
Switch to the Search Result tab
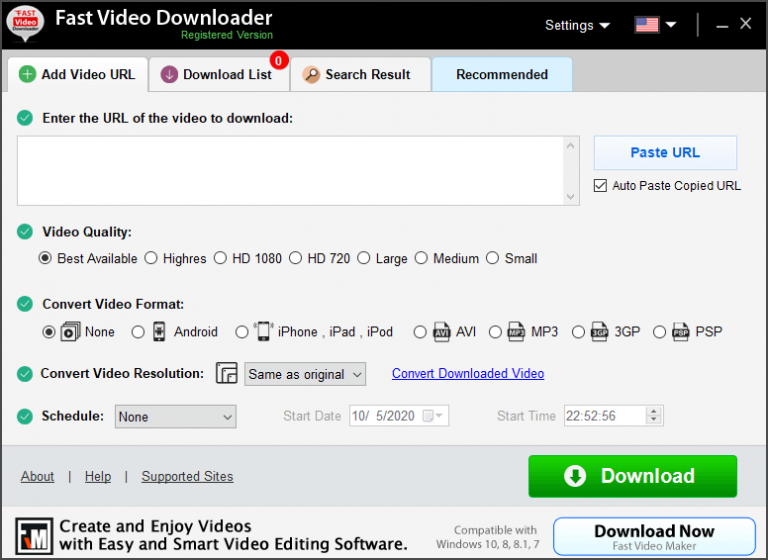tap(360, 74)
